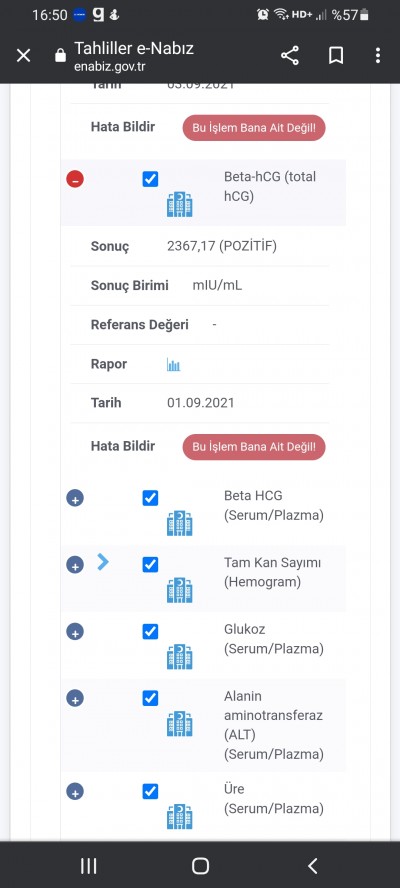The height and width of the screenshot is (888, 400).
Task: Tap the padlock site security icon
Action: click(x=60, y=56)
